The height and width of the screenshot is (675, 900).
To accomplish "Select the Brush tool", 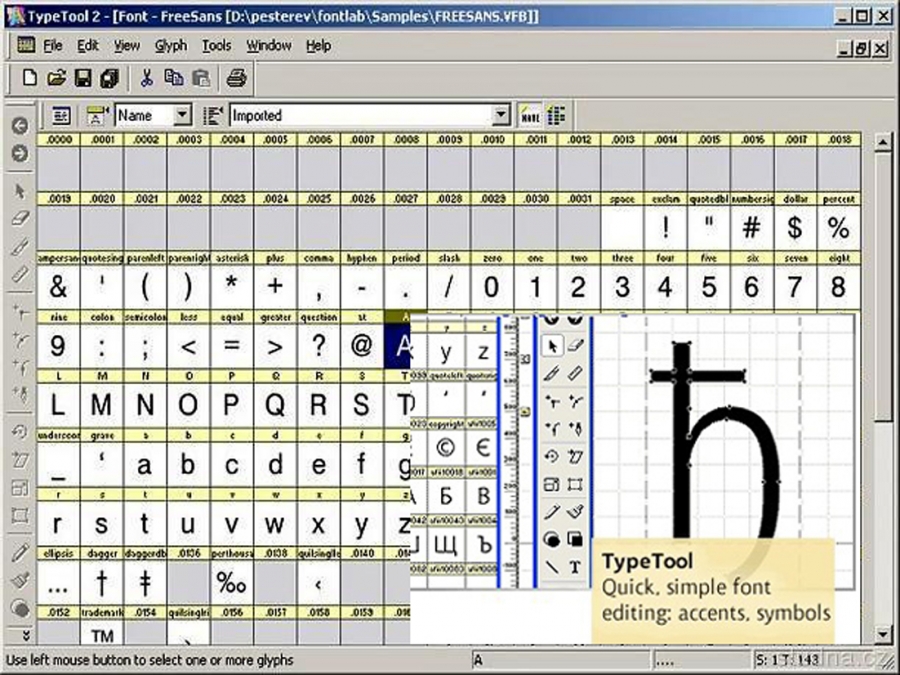I will (x=20, y=580).
